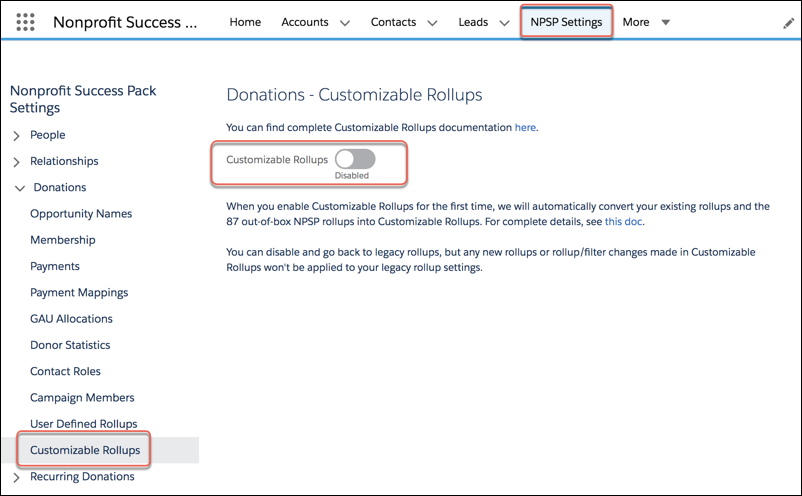Open the Contacts dropdown chevron

tap(432, 23)
